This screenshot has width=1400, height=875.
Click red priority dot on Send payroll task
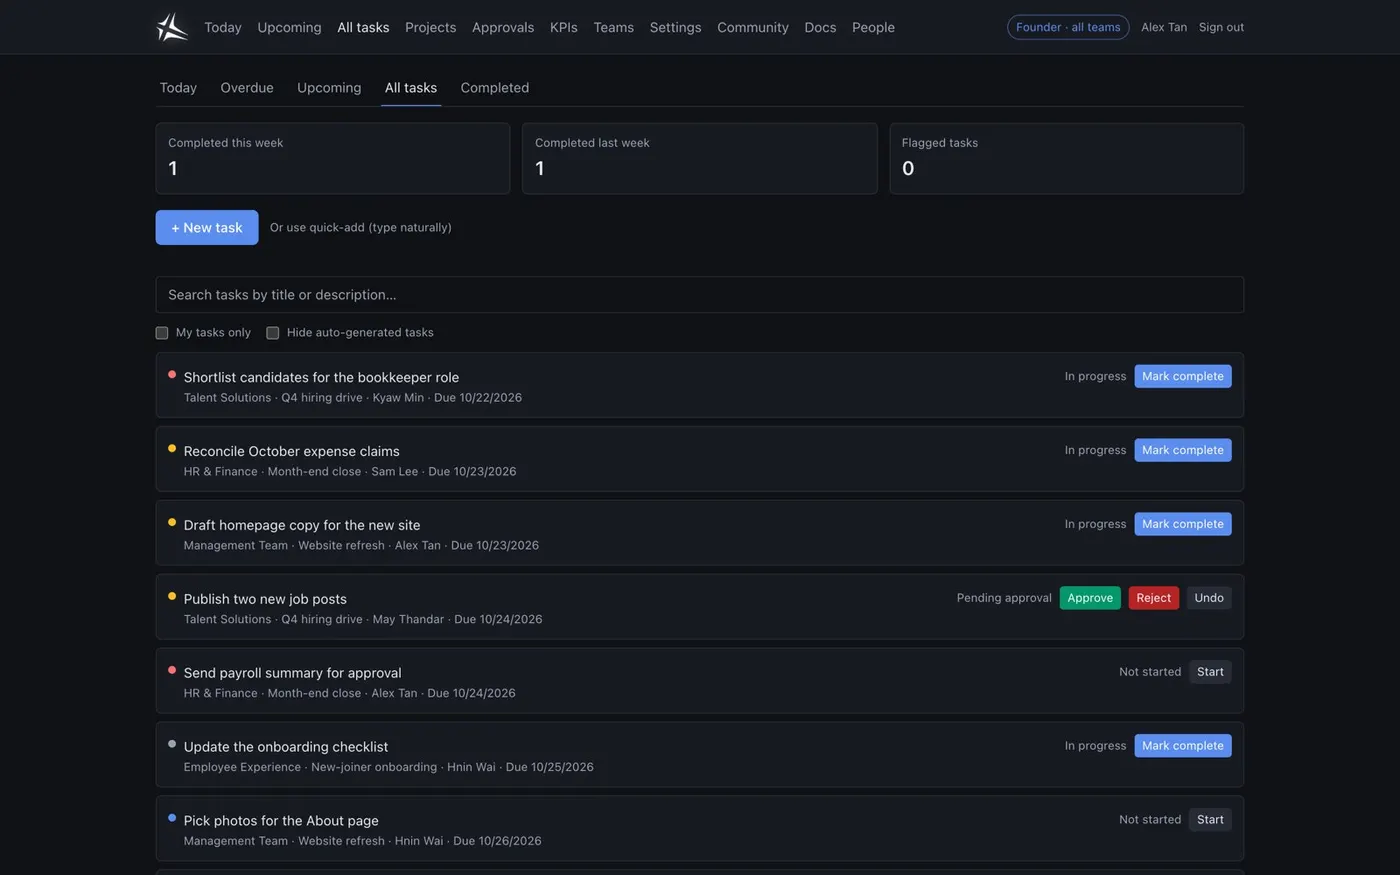(x=172, y=670)
